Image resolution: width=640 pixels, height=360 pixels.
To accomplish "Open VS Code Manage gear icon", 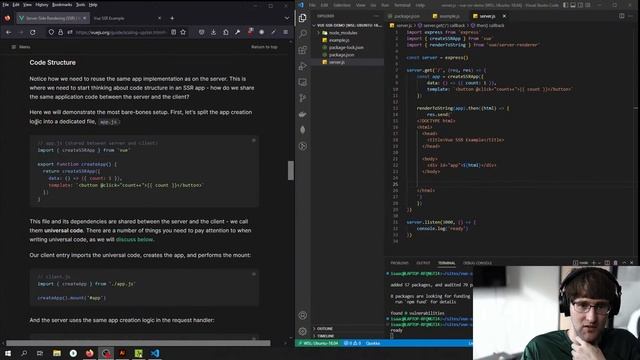I will [x=302, y=331].
